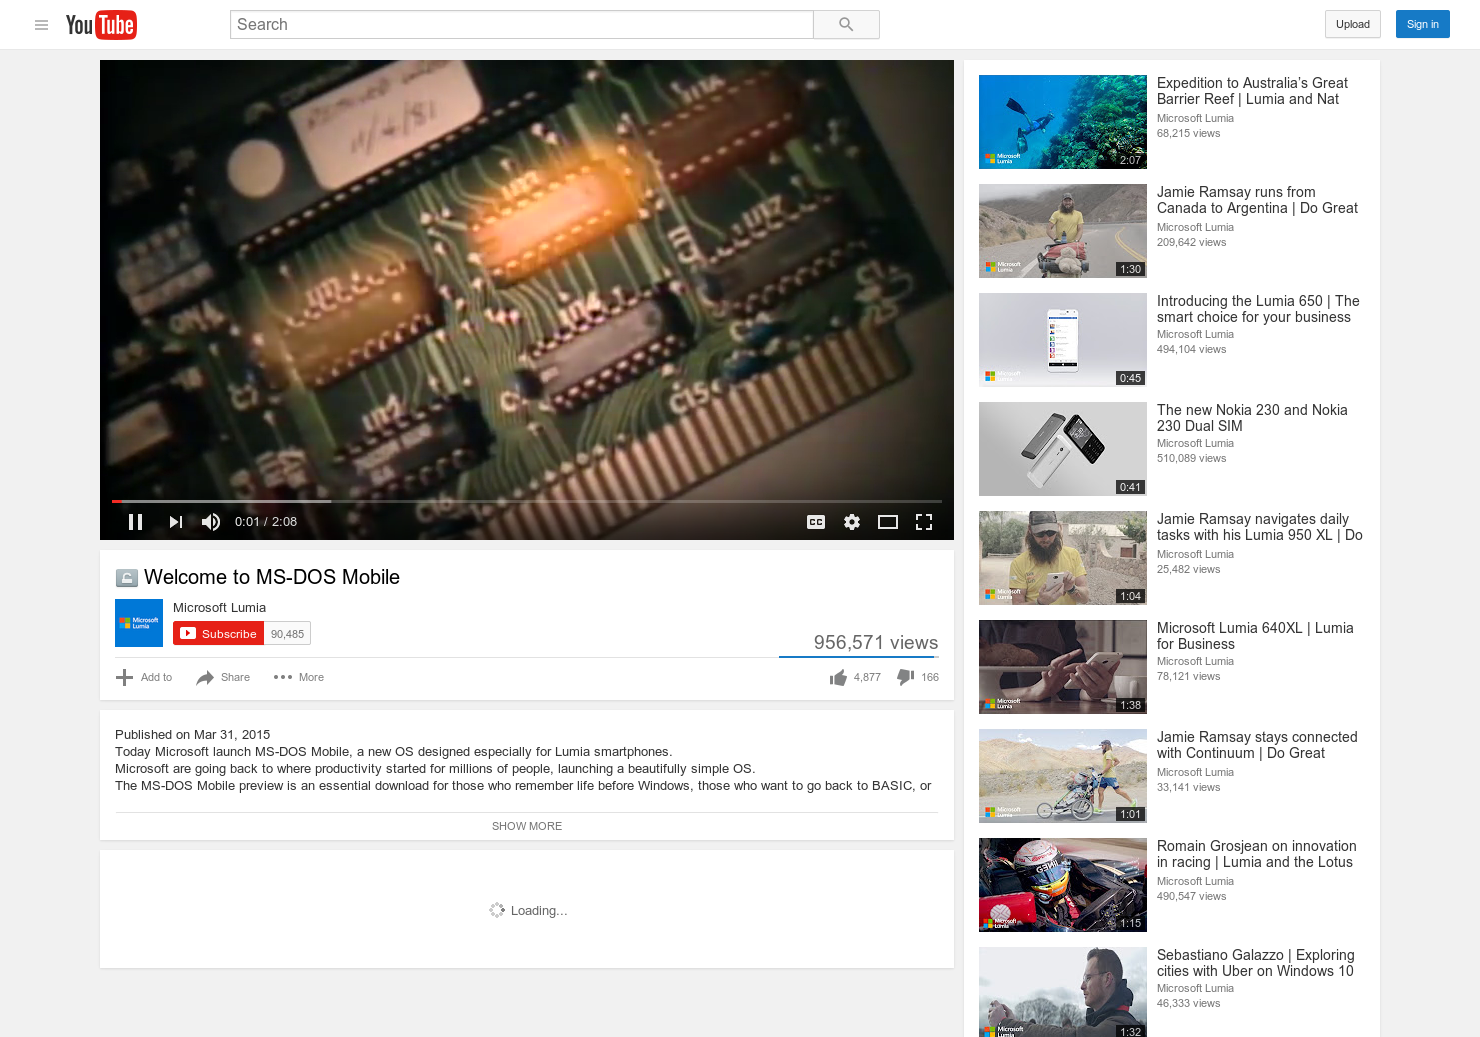Open 'Jamie Ramsay navigates daily tasks' title
Image resolution: width=1480 pixels, height=1037 pixels.
1260,527
